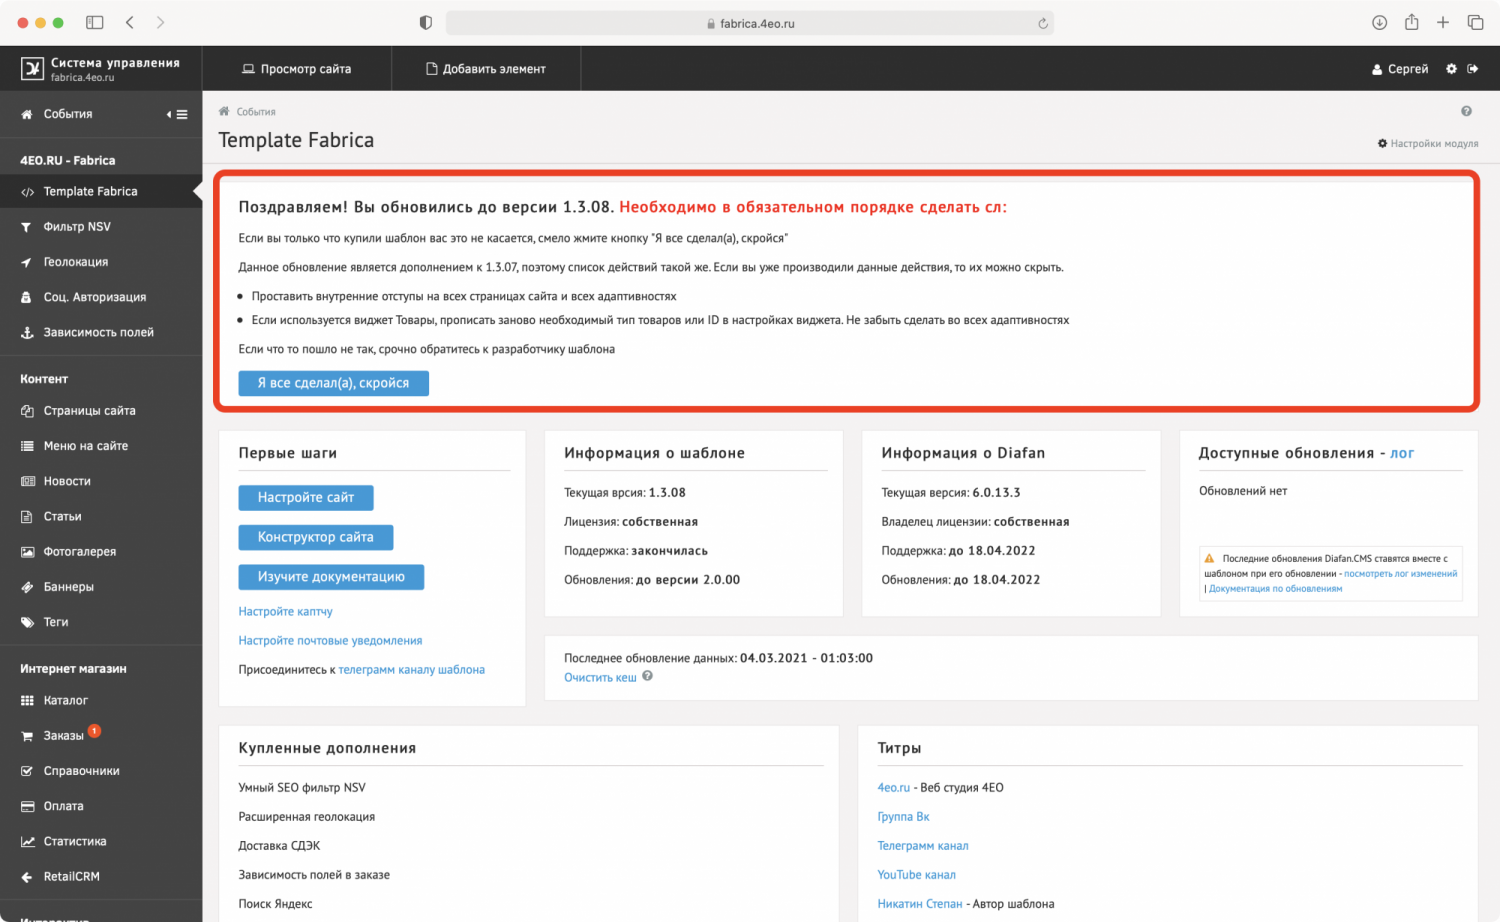The width and height of the screenshot is (1500, 922).
Task: Toggle Safari sidebar panel button
Action: pos(95,23)
